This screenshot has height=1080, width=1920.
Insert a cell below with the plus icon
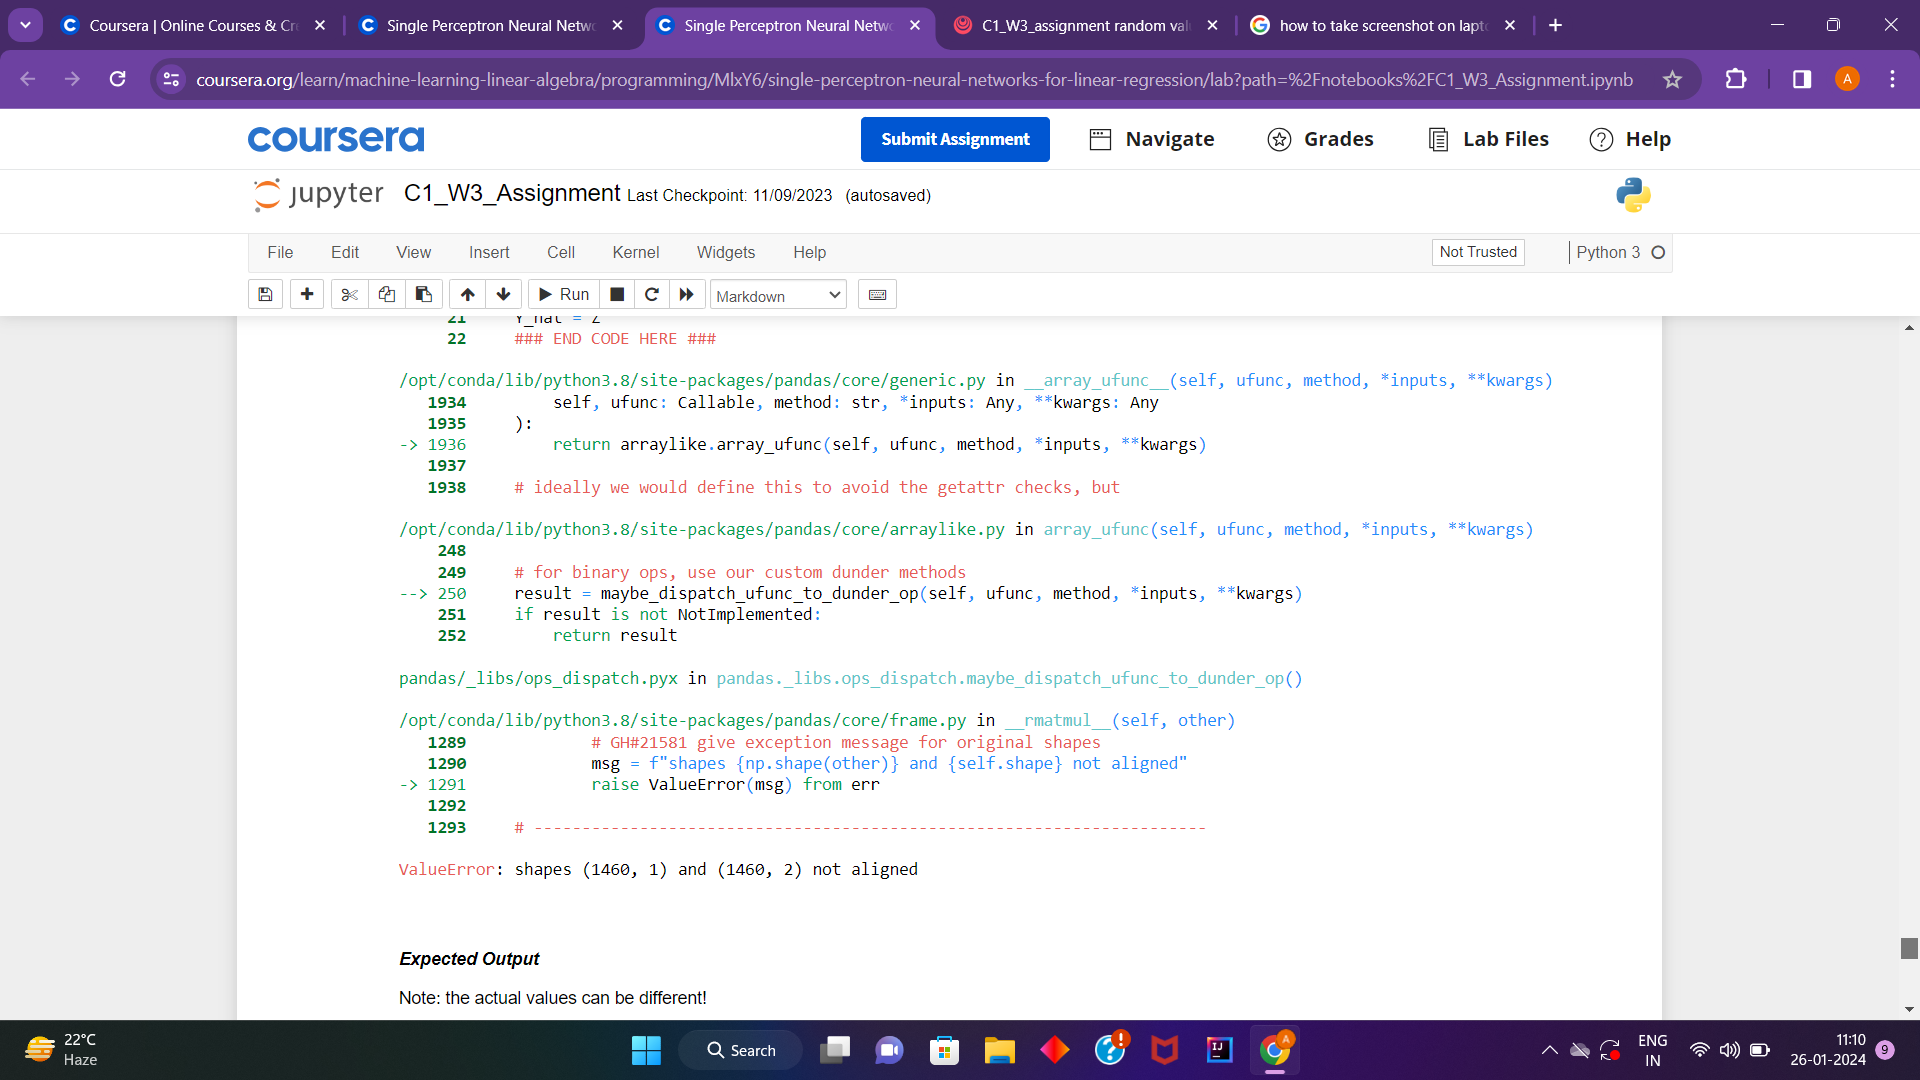[x=307, y=294]
